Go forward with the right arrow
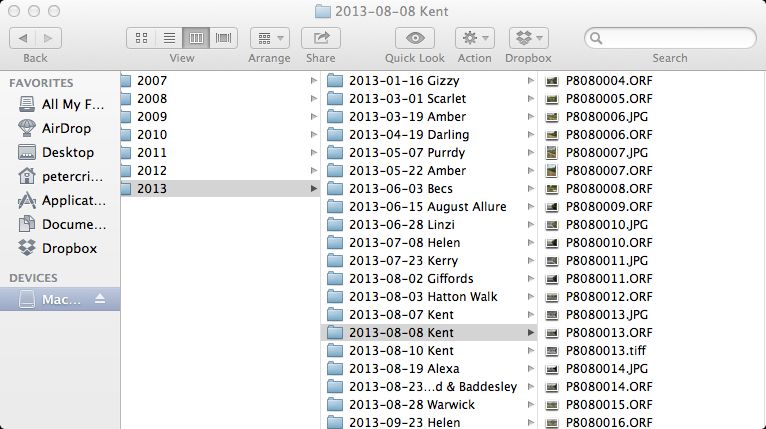 pyautogui.click(x=48, y=38)
